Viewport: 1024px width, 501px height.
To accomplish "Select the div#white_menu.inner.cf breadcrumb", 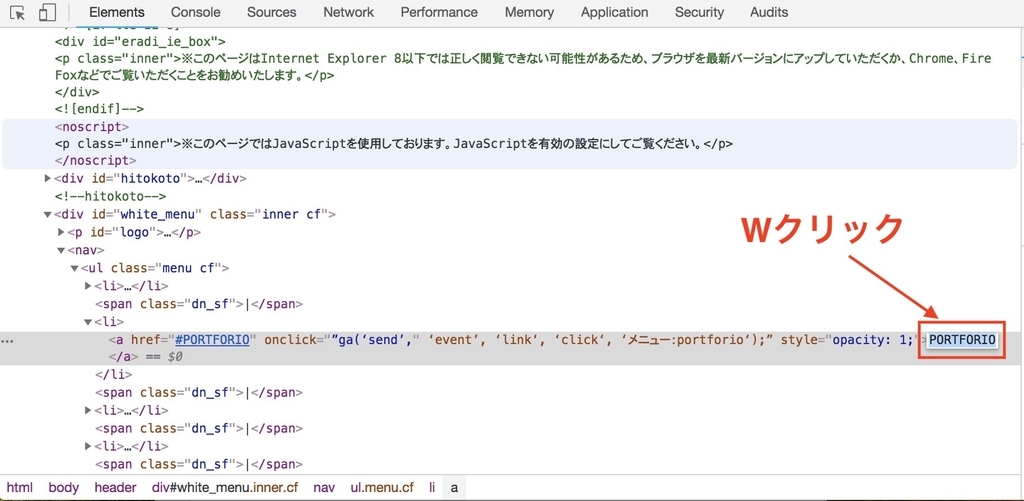I will tap(225, 487).
